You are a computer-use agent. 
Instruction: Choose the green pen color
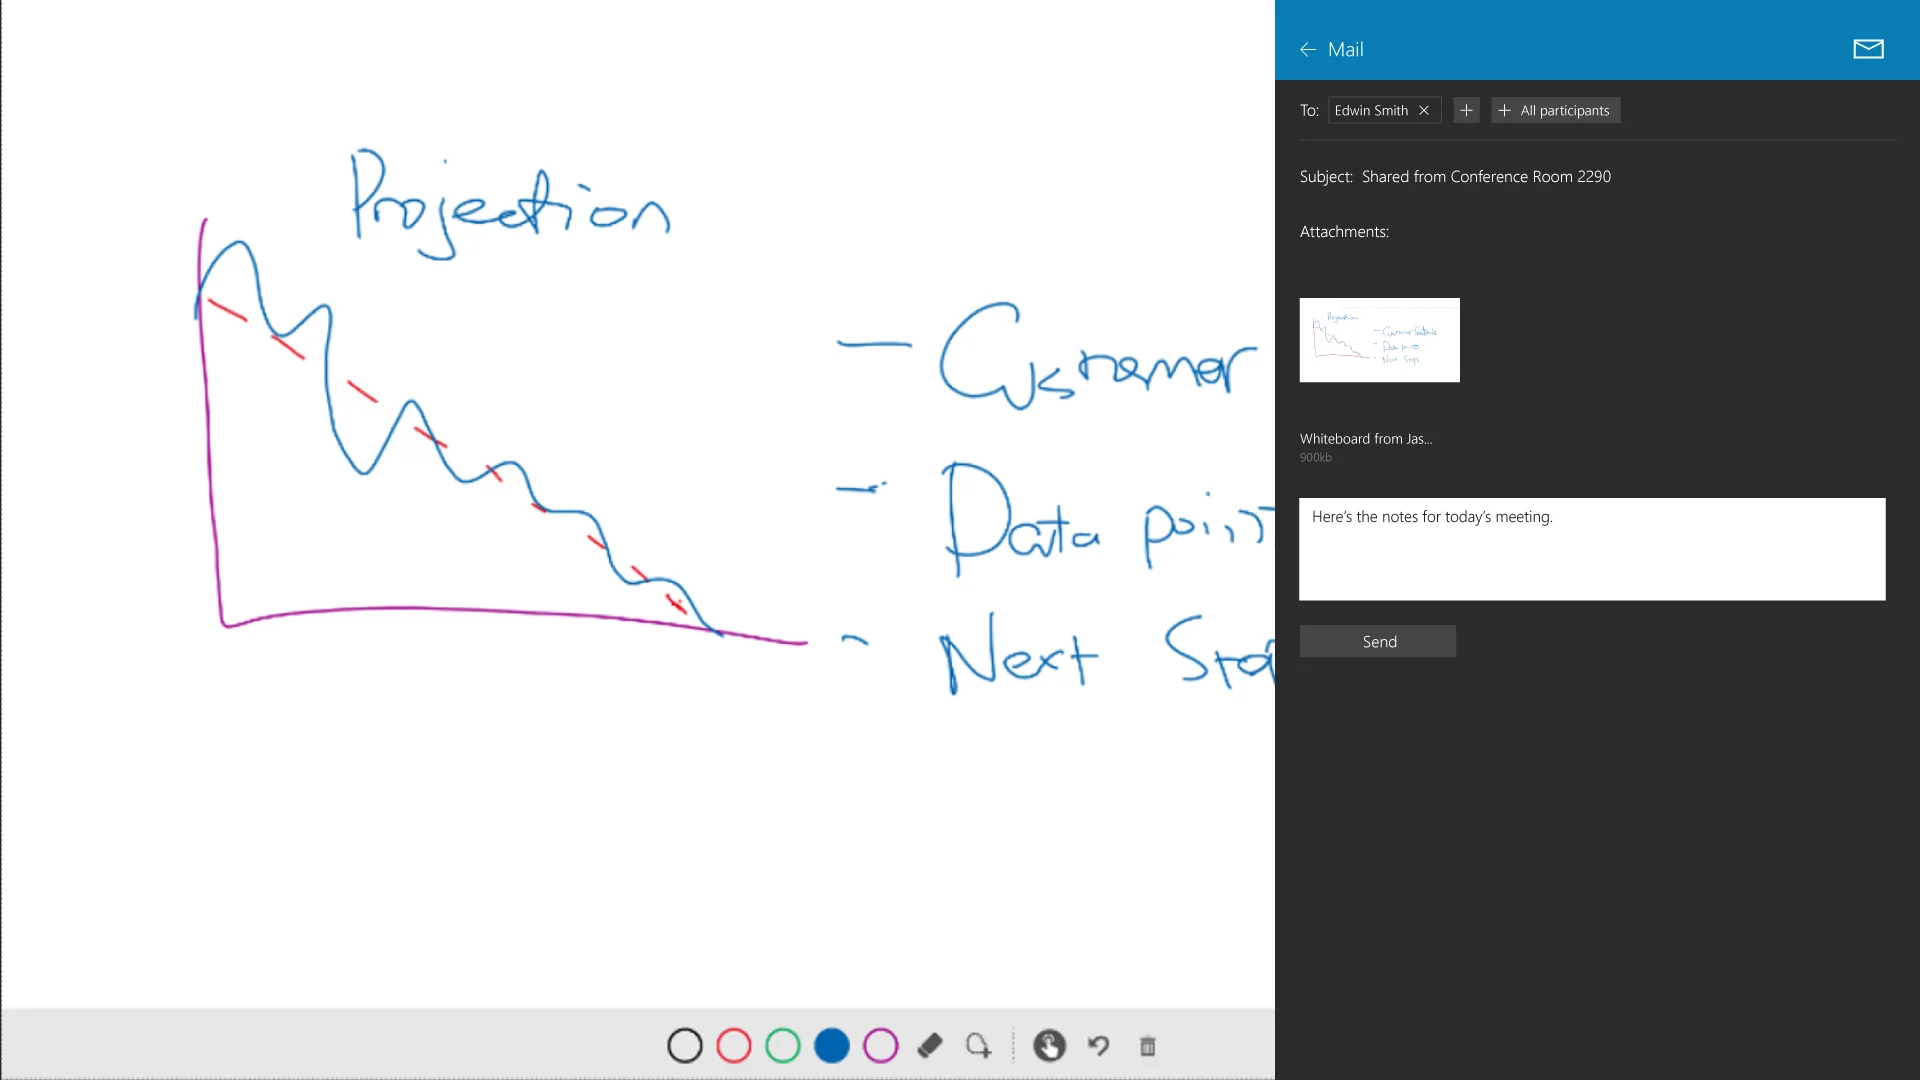point(783,1046)
